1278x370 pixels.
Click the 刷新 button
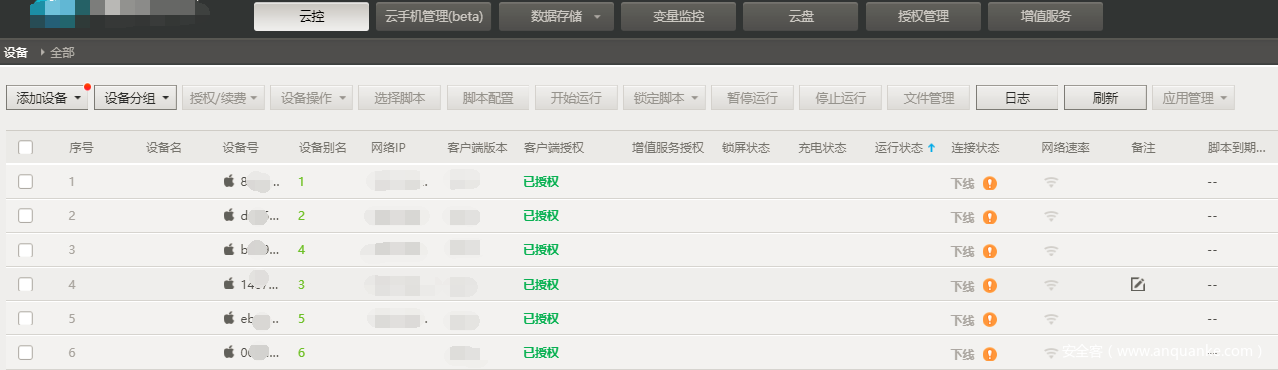click(1105, 98)
